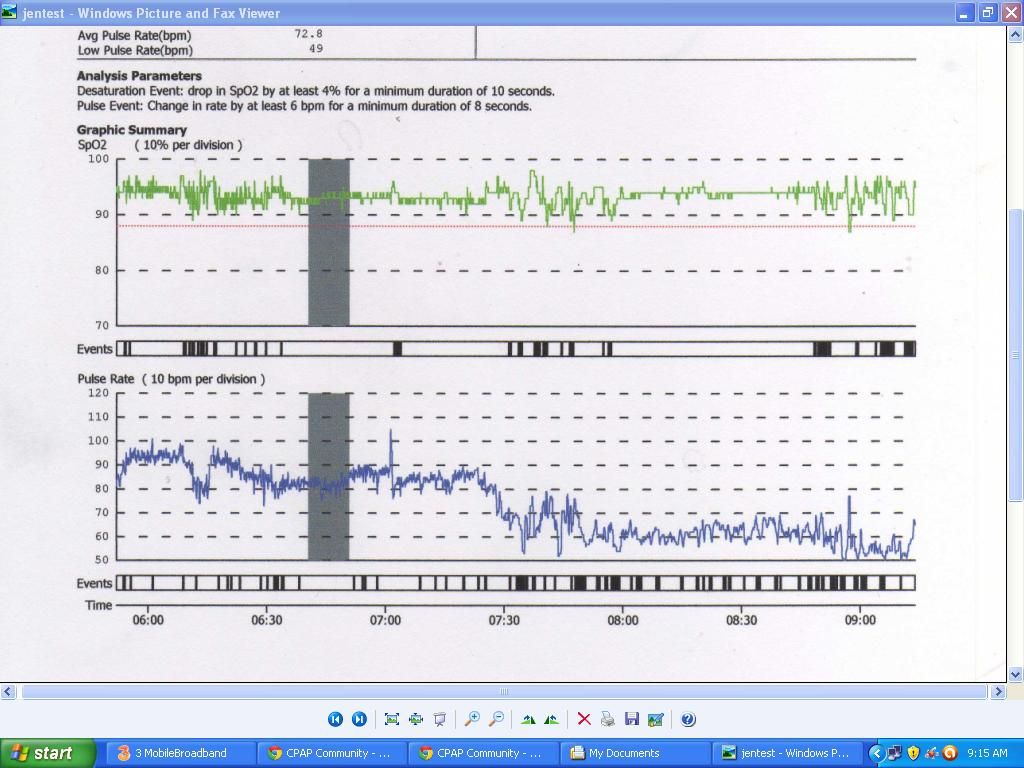Click the horizontal scrollbar left arrow
Viewport: 1024px width, 768px height.
tap(8, 691)
